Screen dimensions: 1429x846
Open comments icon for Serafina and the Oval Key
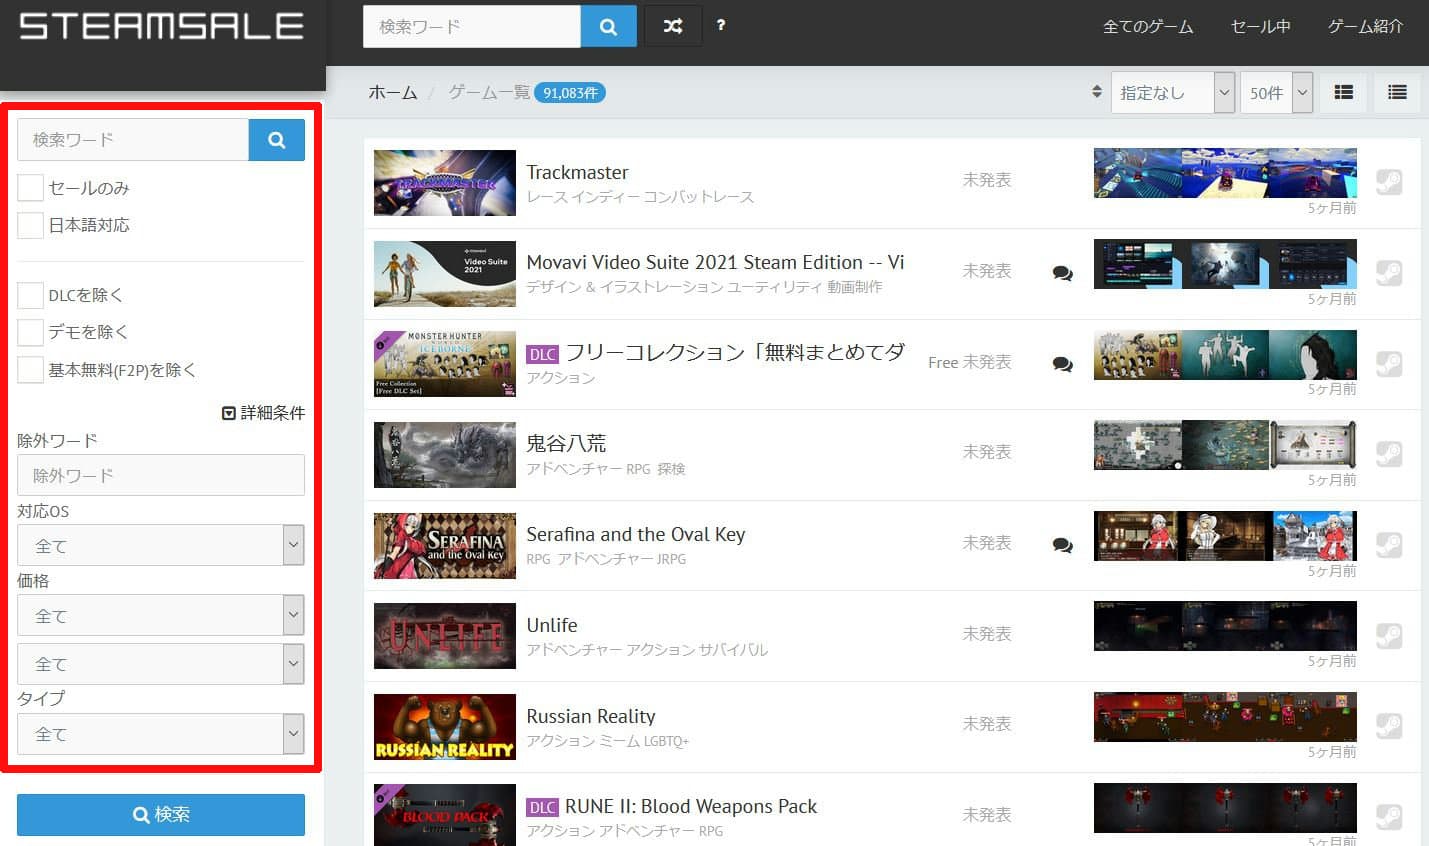coord(1062,545)
